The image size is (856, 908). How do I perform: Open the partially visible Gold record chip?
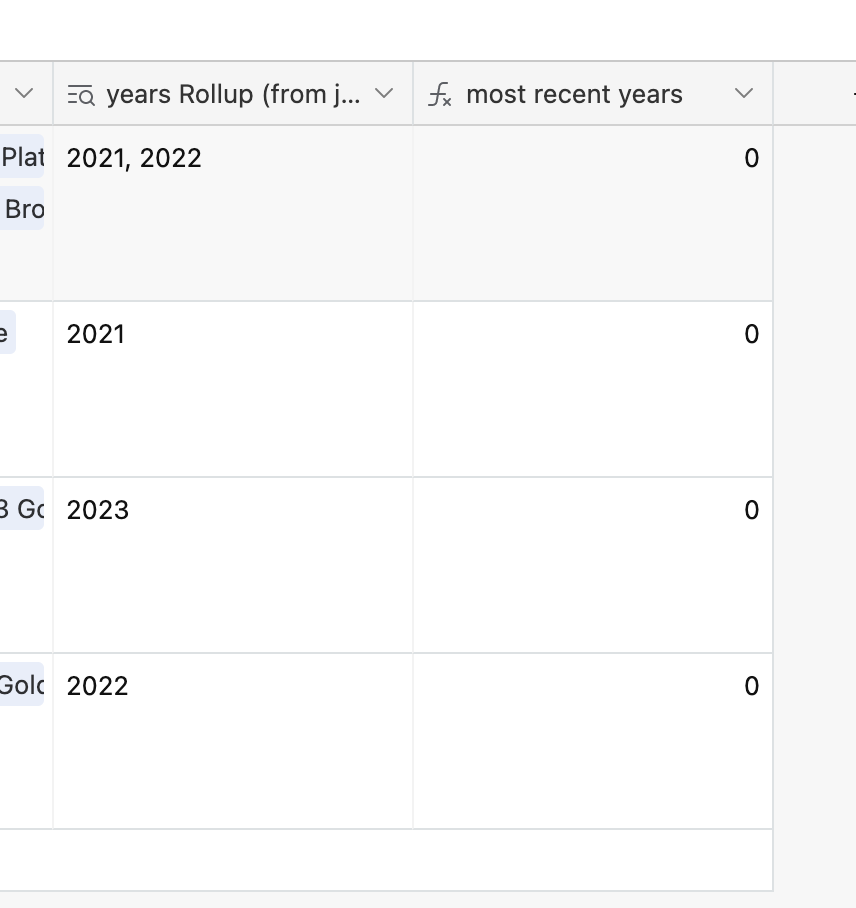[22, 684]
